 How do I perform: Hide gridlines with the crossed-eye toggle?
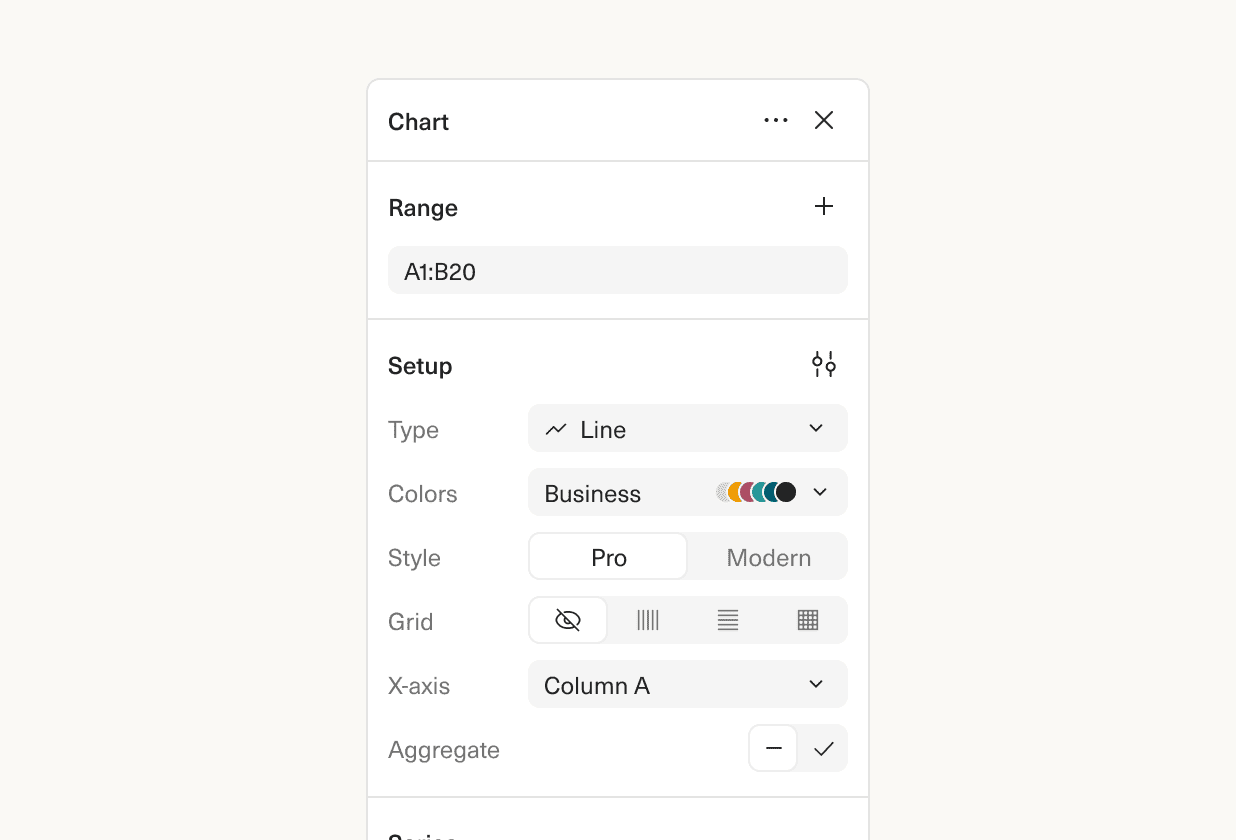567,620
